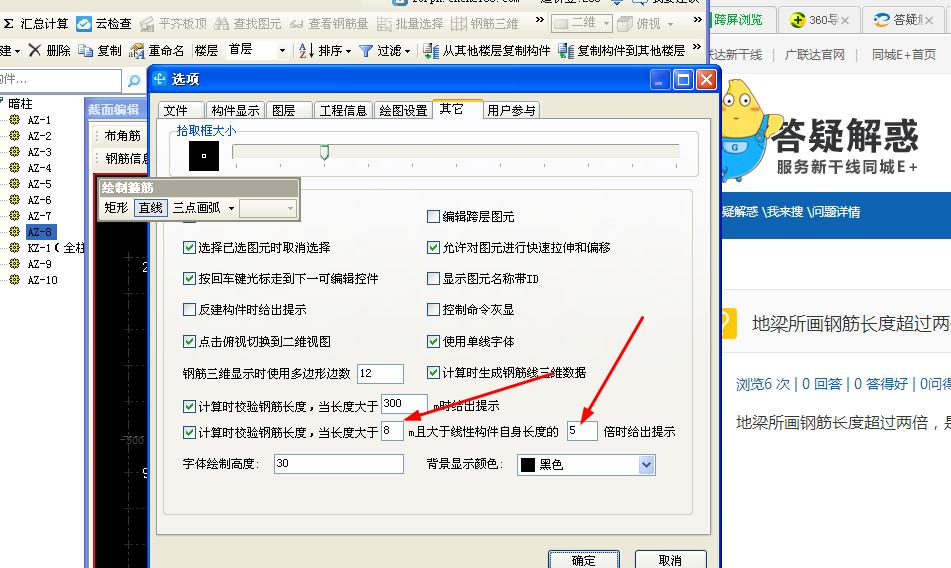Open 钢筋三维 view icon
Screen dimensions: 951x568
pos(459,24)
